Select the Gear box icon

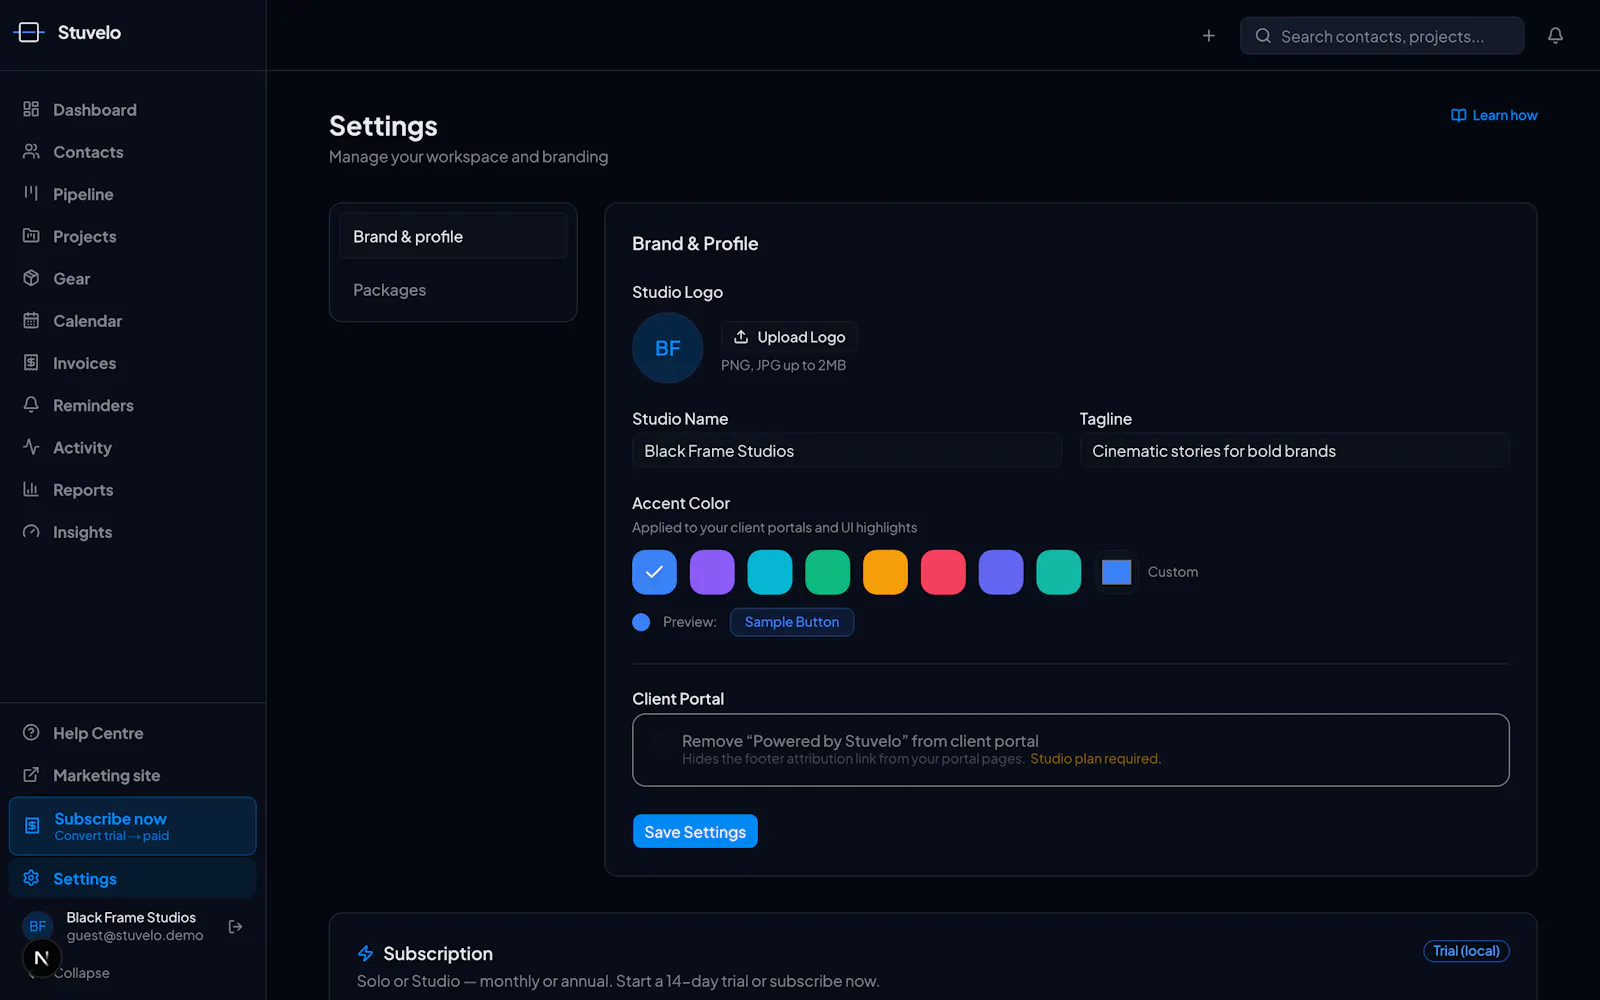pyautogui.click(x=31, y=278)
